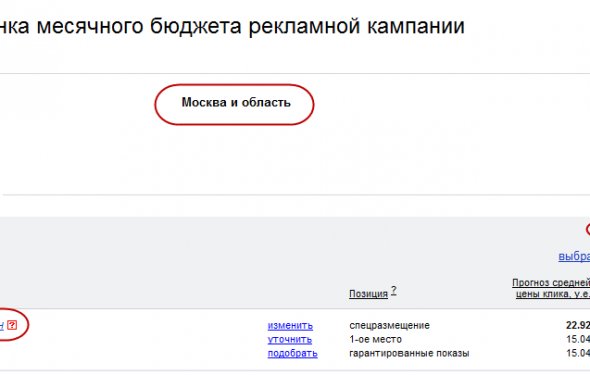590x375 pixels.
Task: Open the уточнить link
Action: [x=290, y=340]
